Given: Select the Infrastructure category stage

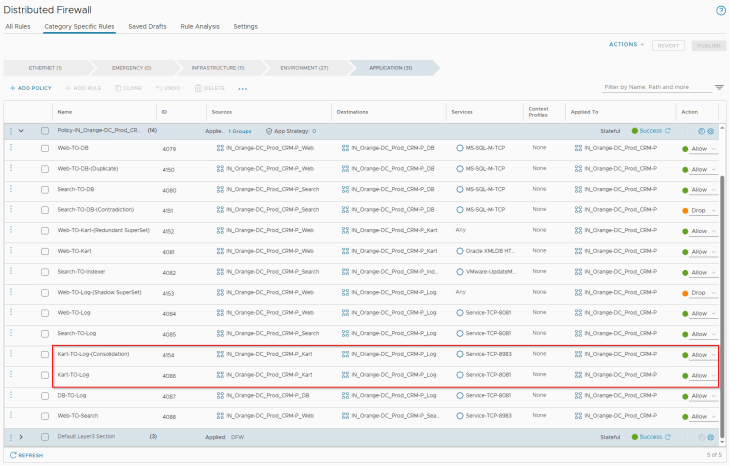Looking at the screenshot, I should point(216,67).
